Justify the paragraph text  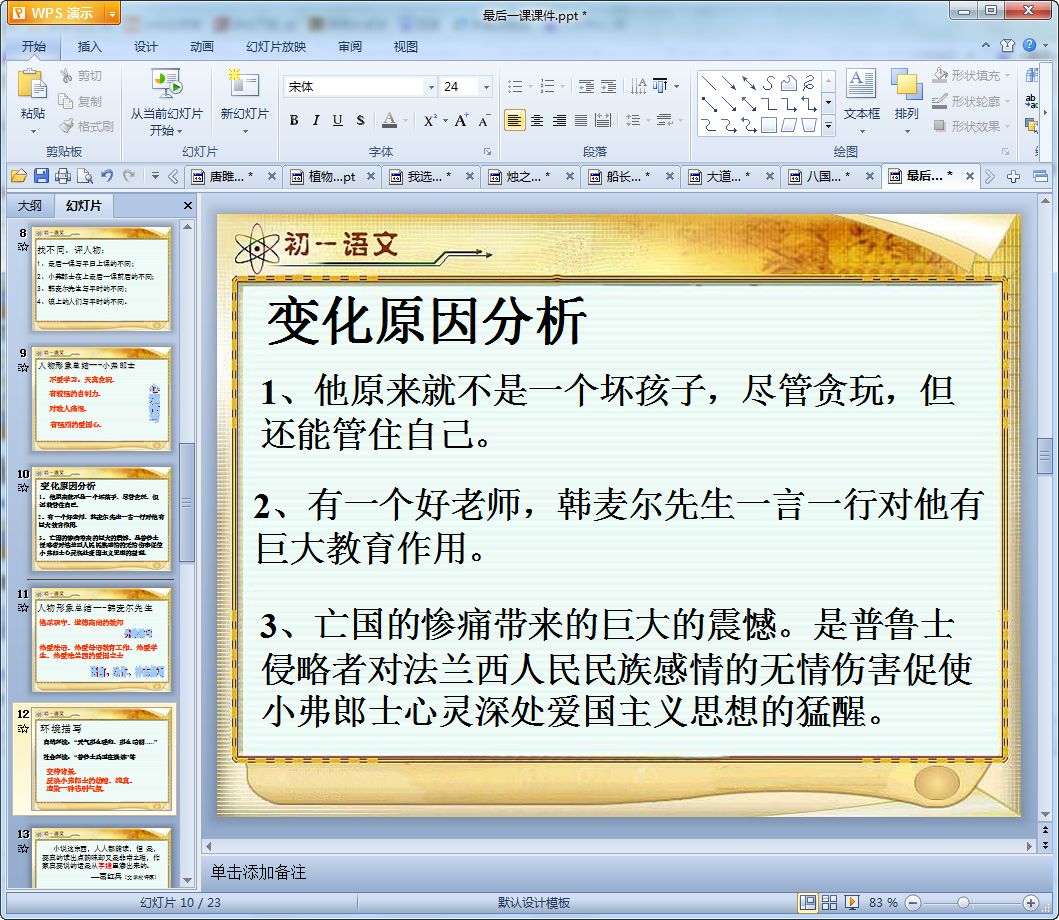[x=581, y=120]
